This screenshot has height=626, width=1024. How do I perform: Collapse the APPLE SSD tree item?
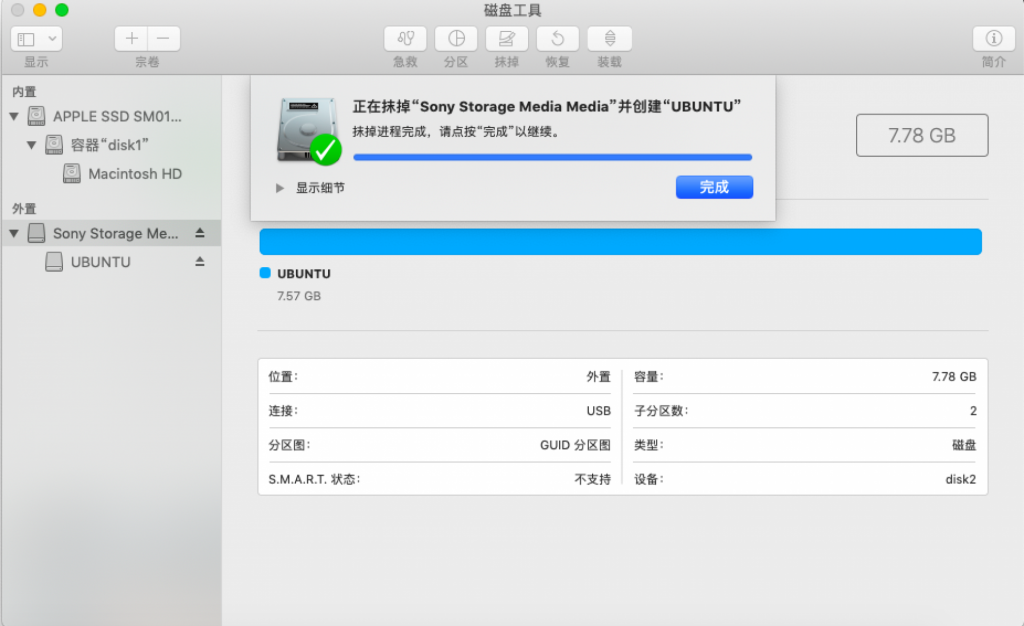pos(14,116)
